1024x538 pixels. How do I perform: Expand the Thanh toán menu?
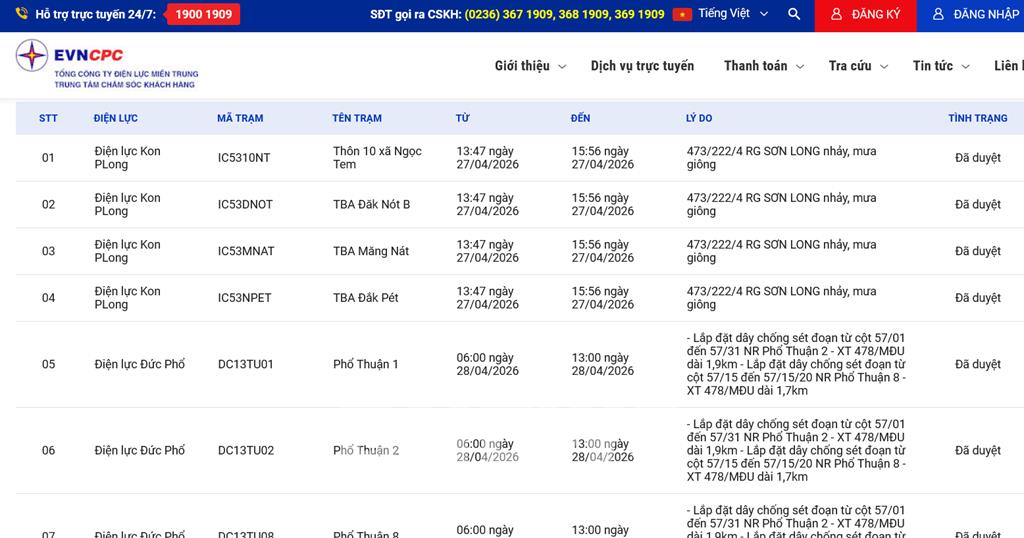[764, 66]
